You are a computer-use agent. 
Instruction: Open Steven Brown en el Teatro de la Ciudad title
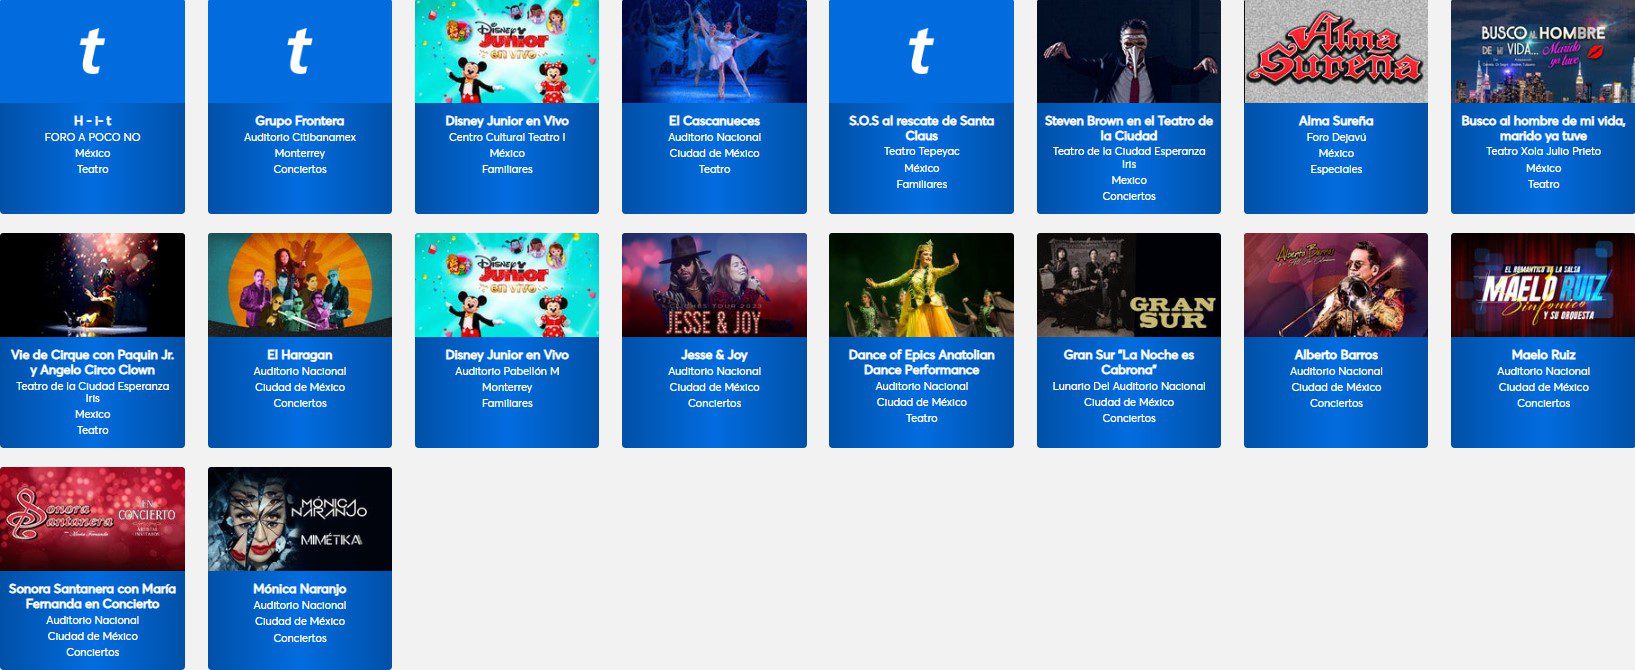point(1129,128)
